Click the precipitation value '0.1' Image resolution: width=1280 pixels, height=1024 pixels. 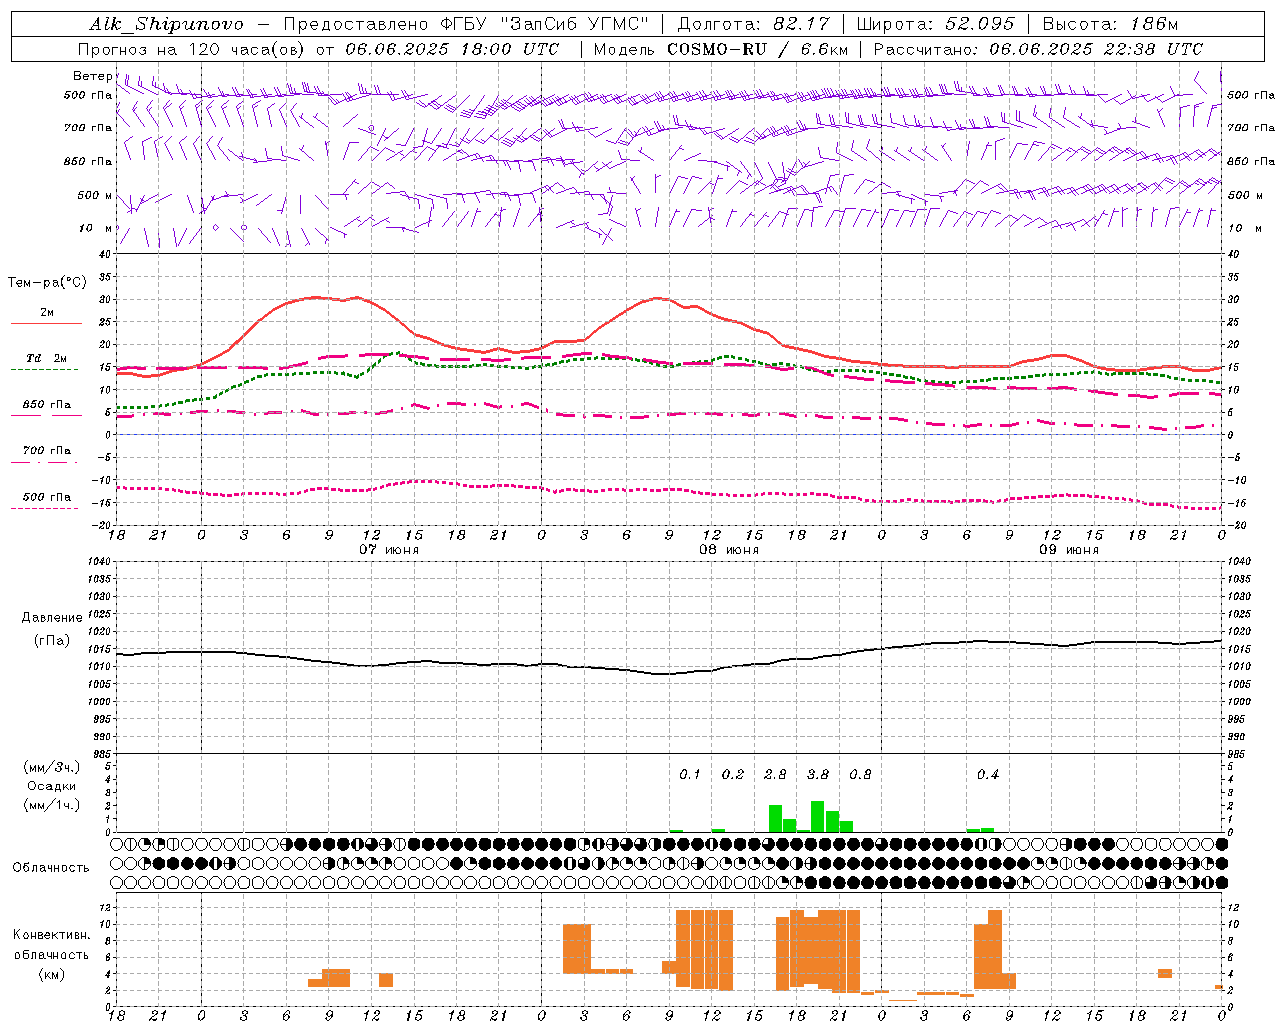(690, 775)
